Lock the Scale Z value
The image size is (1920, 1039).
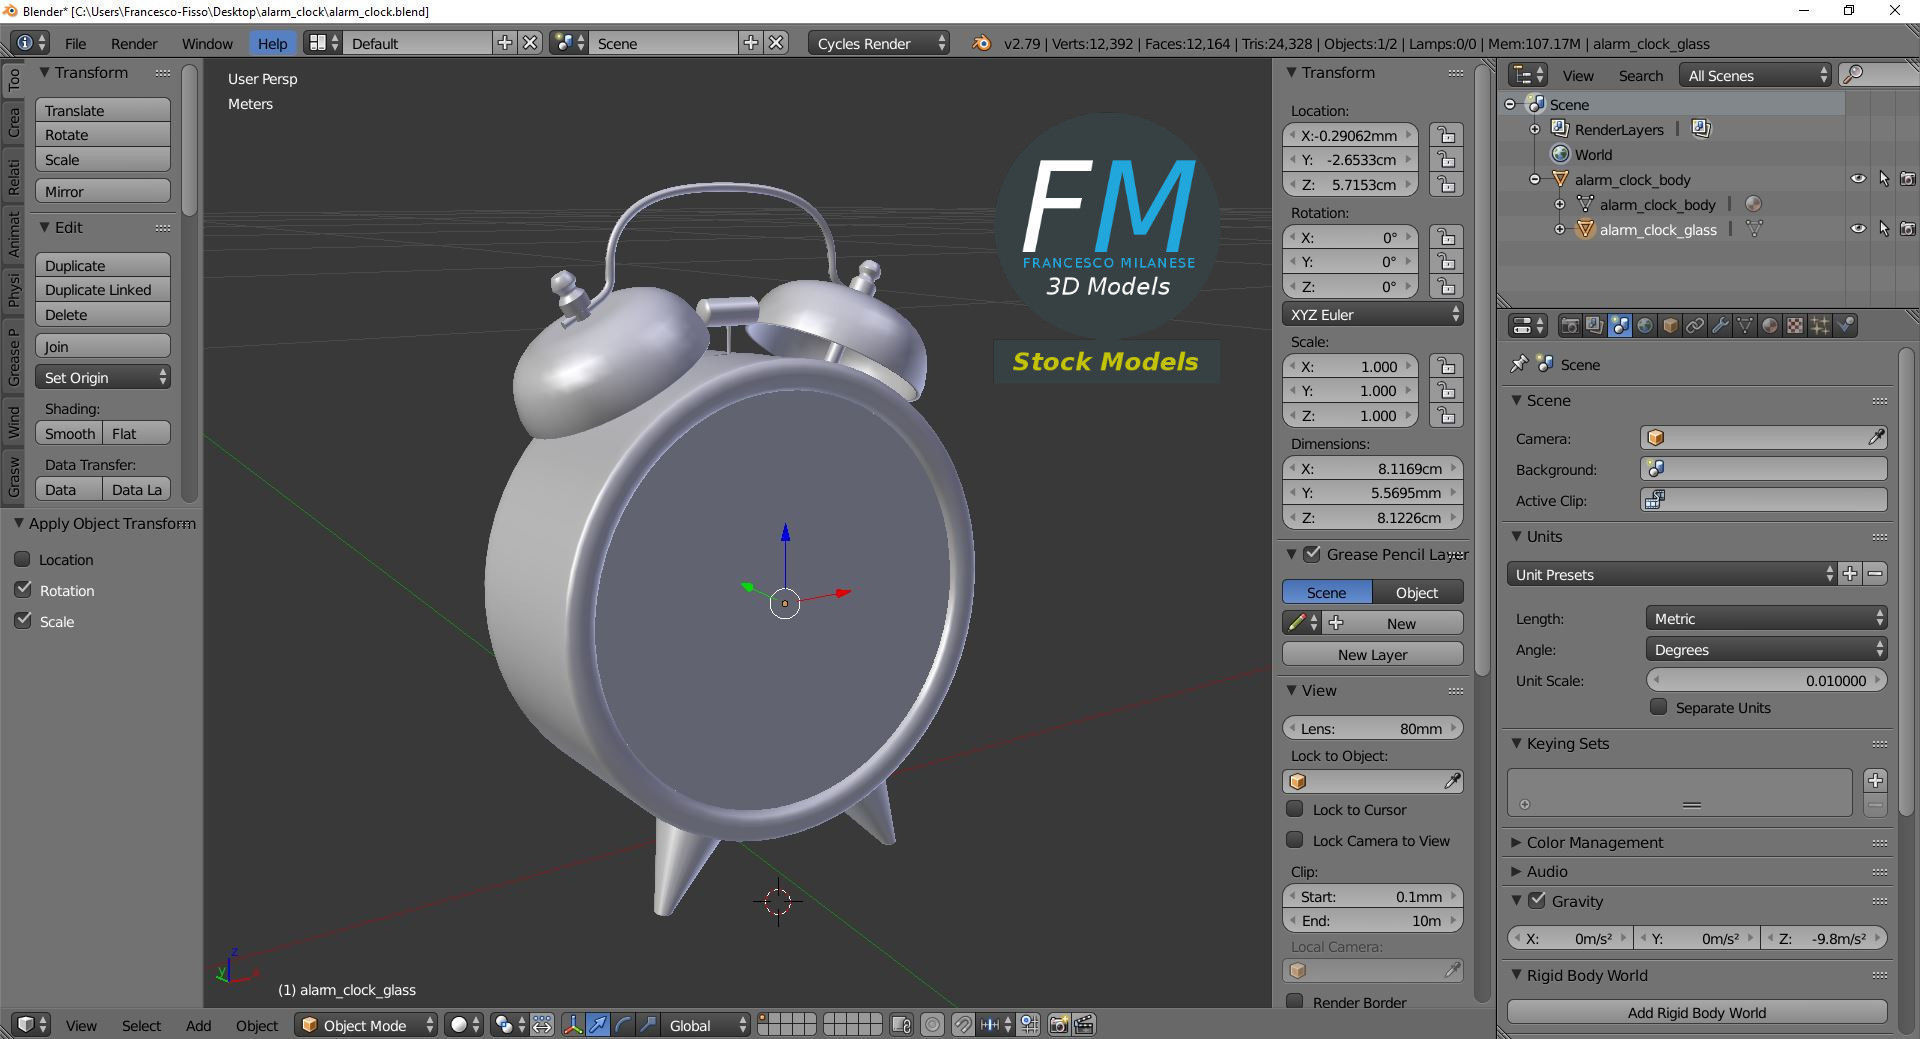point(1446,416)
